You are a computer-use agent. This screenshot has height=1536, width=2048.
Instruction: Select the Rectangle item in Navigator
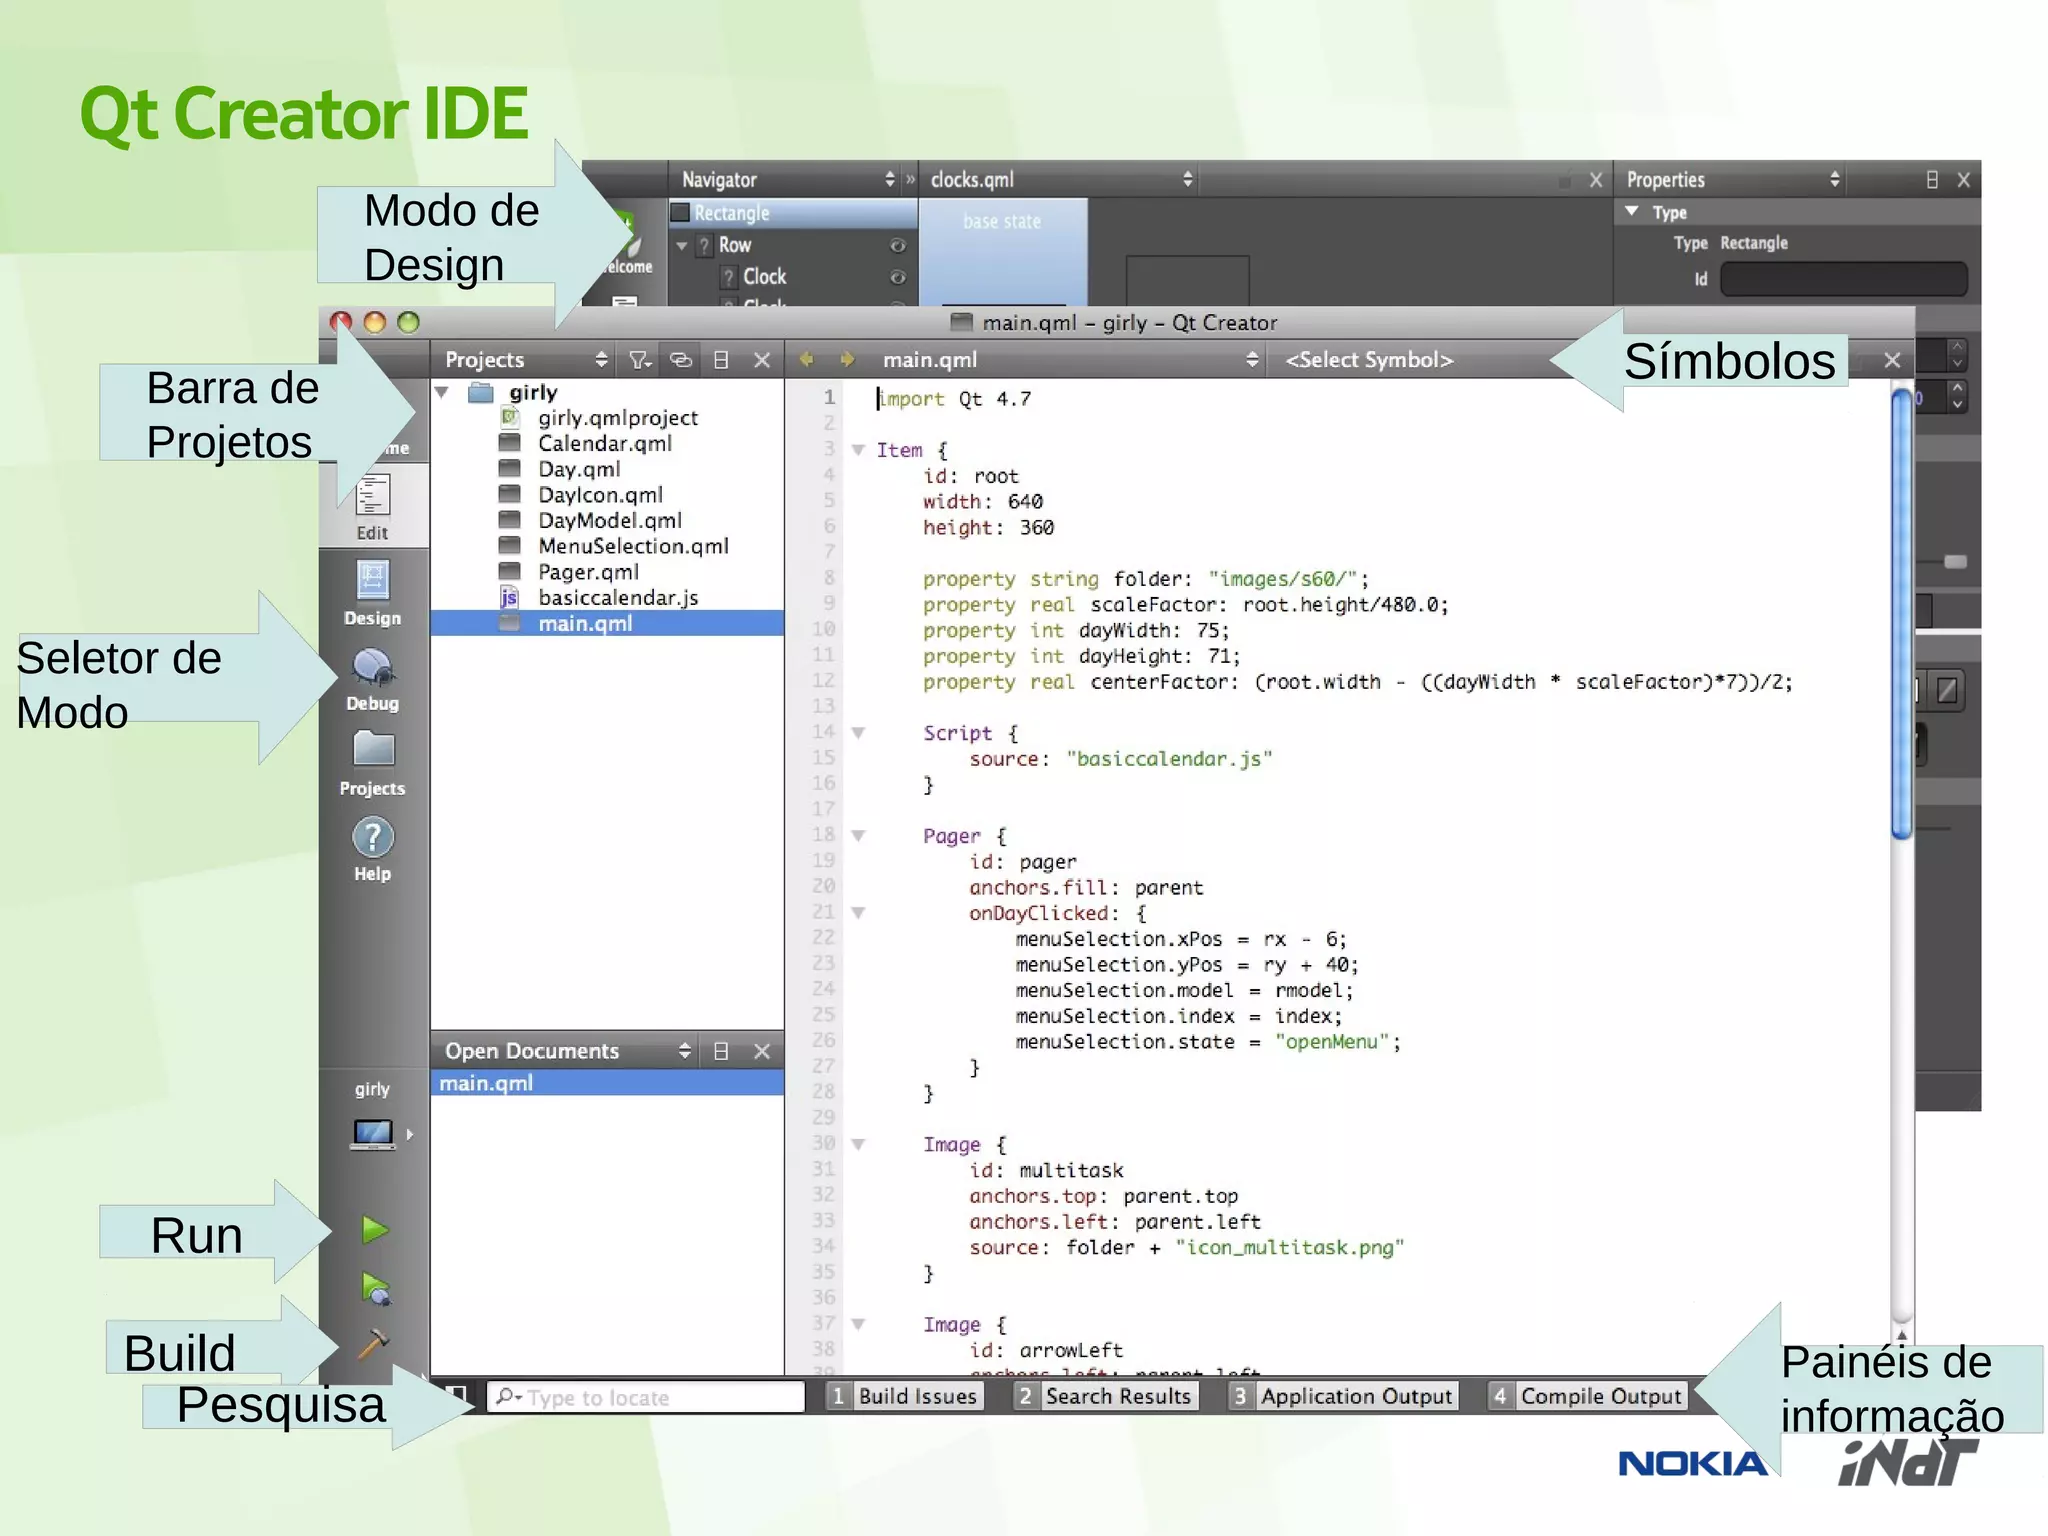[793, 213]
